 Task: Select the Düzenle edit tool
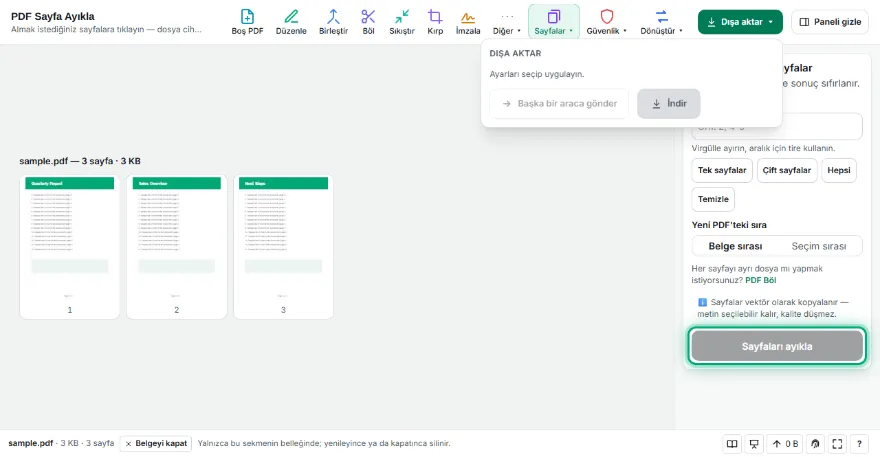pyautogui.click(x=291, y=22)
